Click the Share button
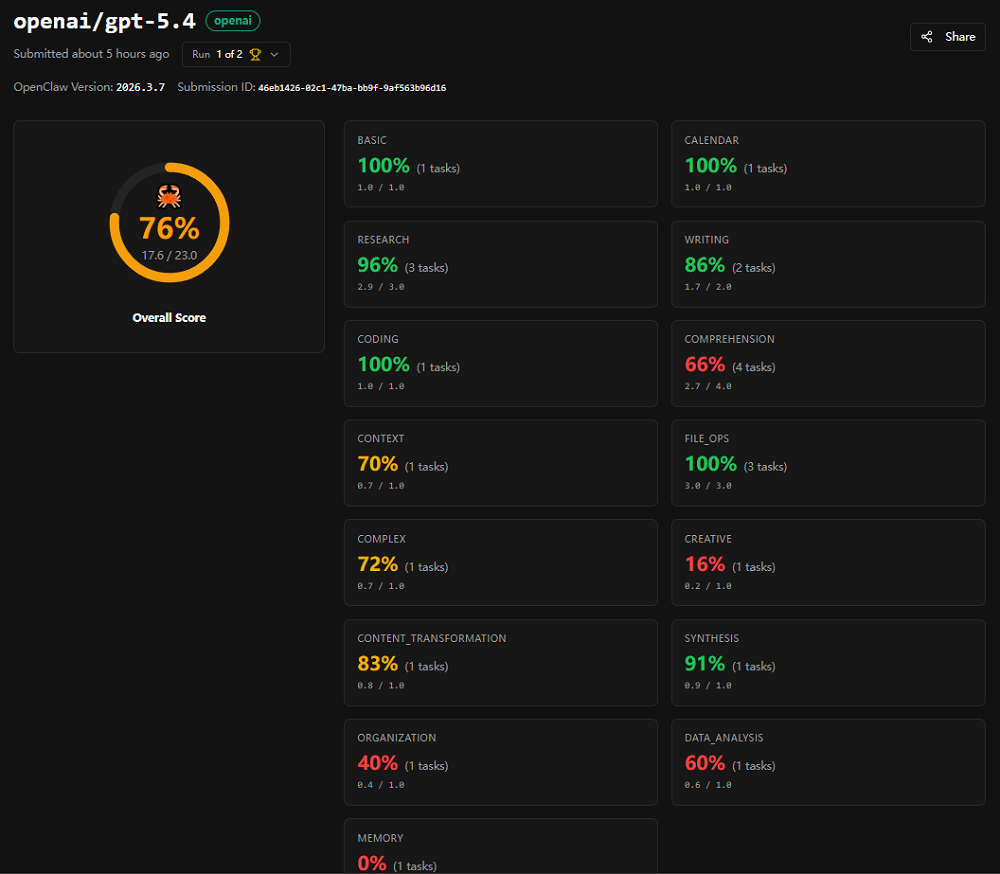The image size is (1000, 874). 947,37
